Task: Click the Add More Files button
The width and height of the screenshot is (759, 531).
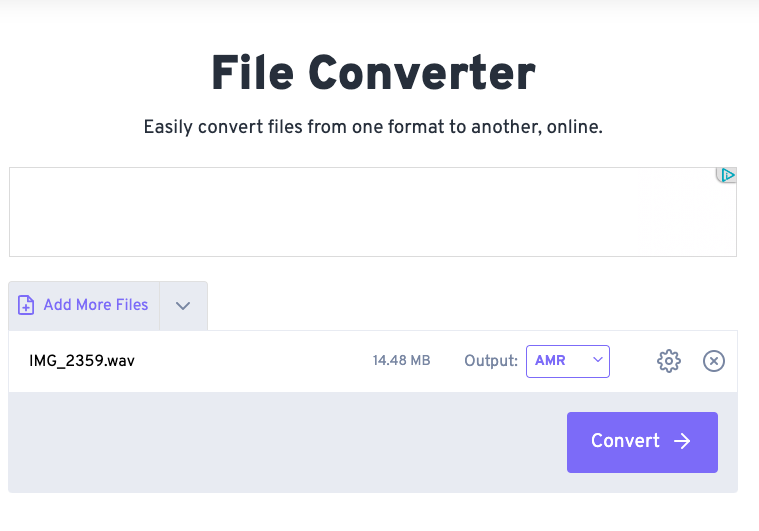Action: (84, 305)
